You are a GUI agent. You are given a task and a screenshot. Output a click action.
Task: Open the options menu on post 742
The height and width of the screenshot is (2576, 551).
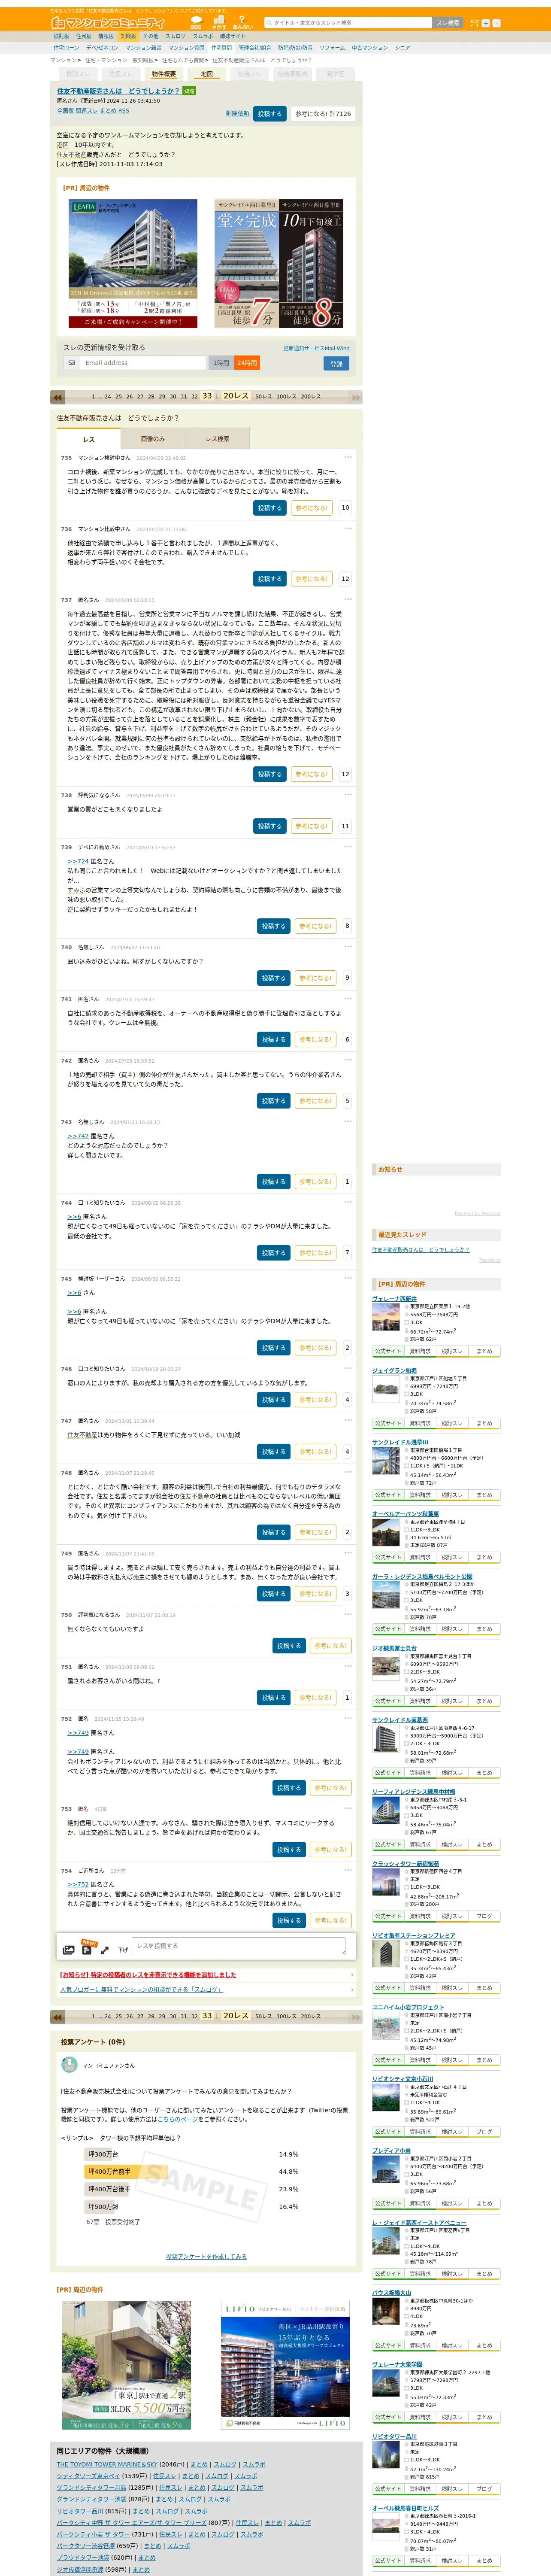tap(348, 1060)
